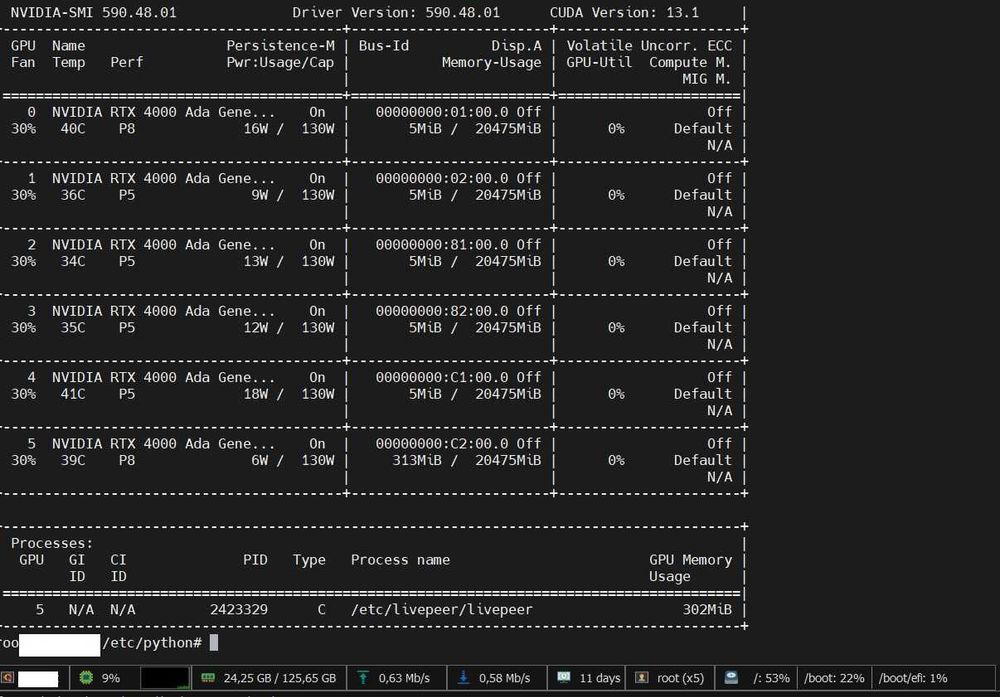Click the Persistence-M column header
This screenshot has height=697, width=1000.
pyautogui.click(x=280, y=46)
